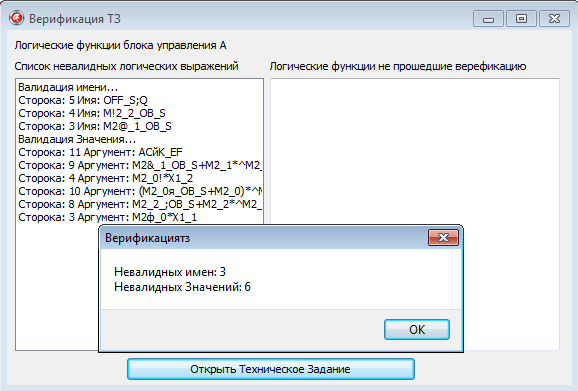Minimize the Верификация ТЗ window
578x391 pixels.
click(488, 19)
